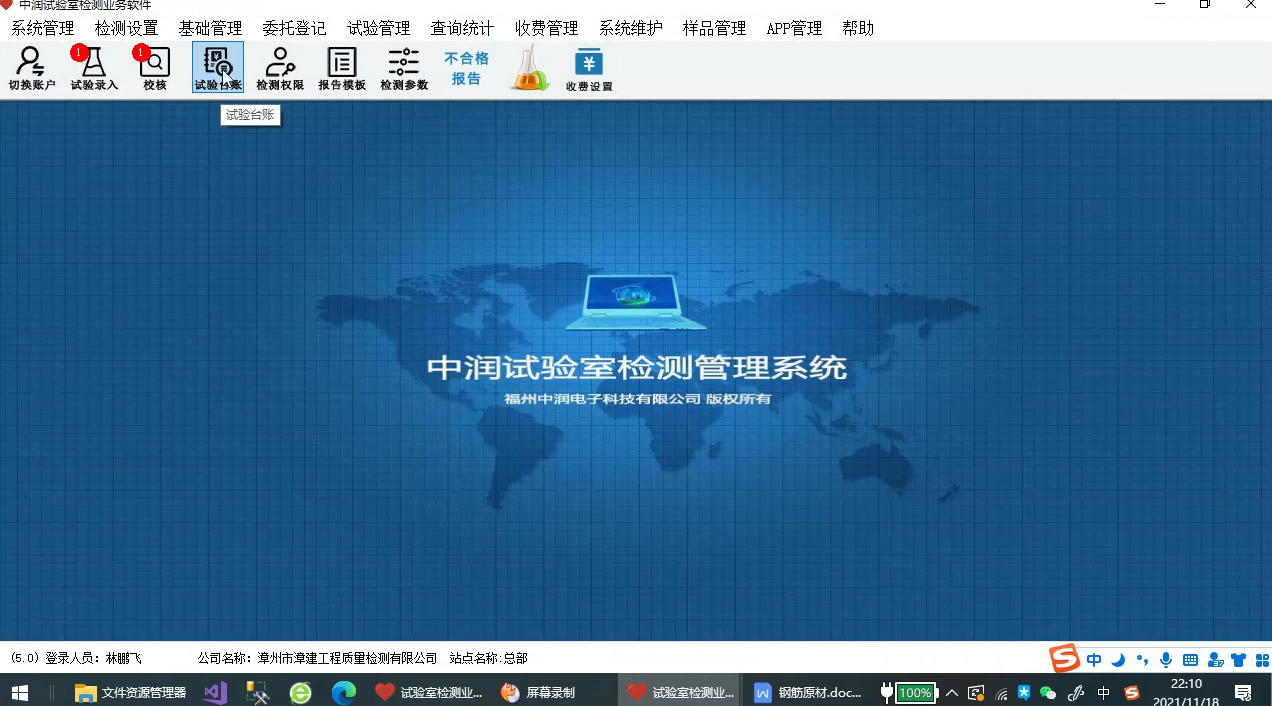Open the Sogou toolbox grid icon

(1262, 660)
